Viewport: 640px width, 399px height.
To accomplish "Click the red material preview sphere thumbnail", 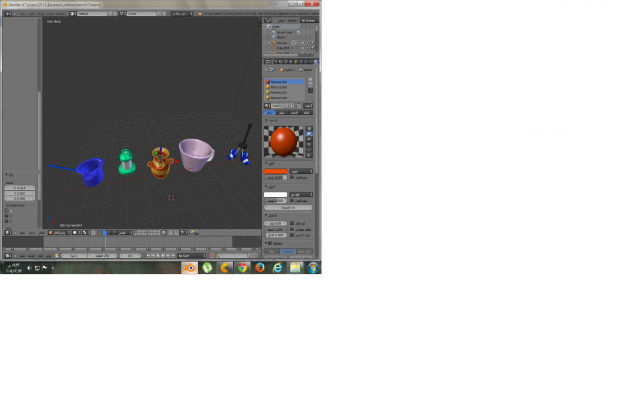I will coord(284,142).
